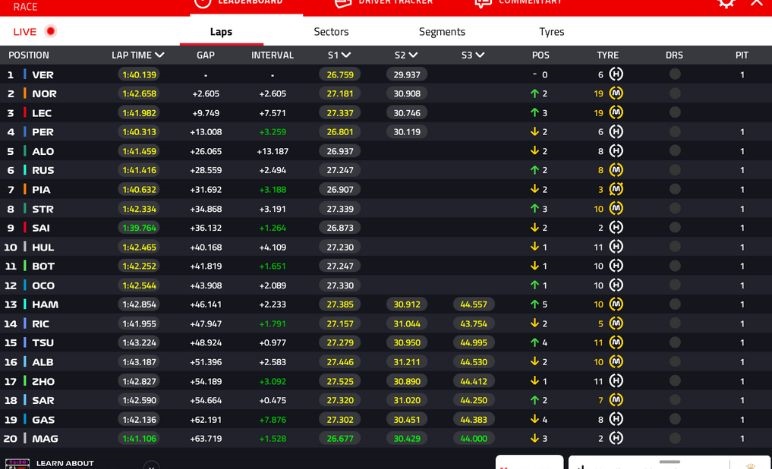Click the Learn About link
The image size is (772, 469).
(65, 463)
